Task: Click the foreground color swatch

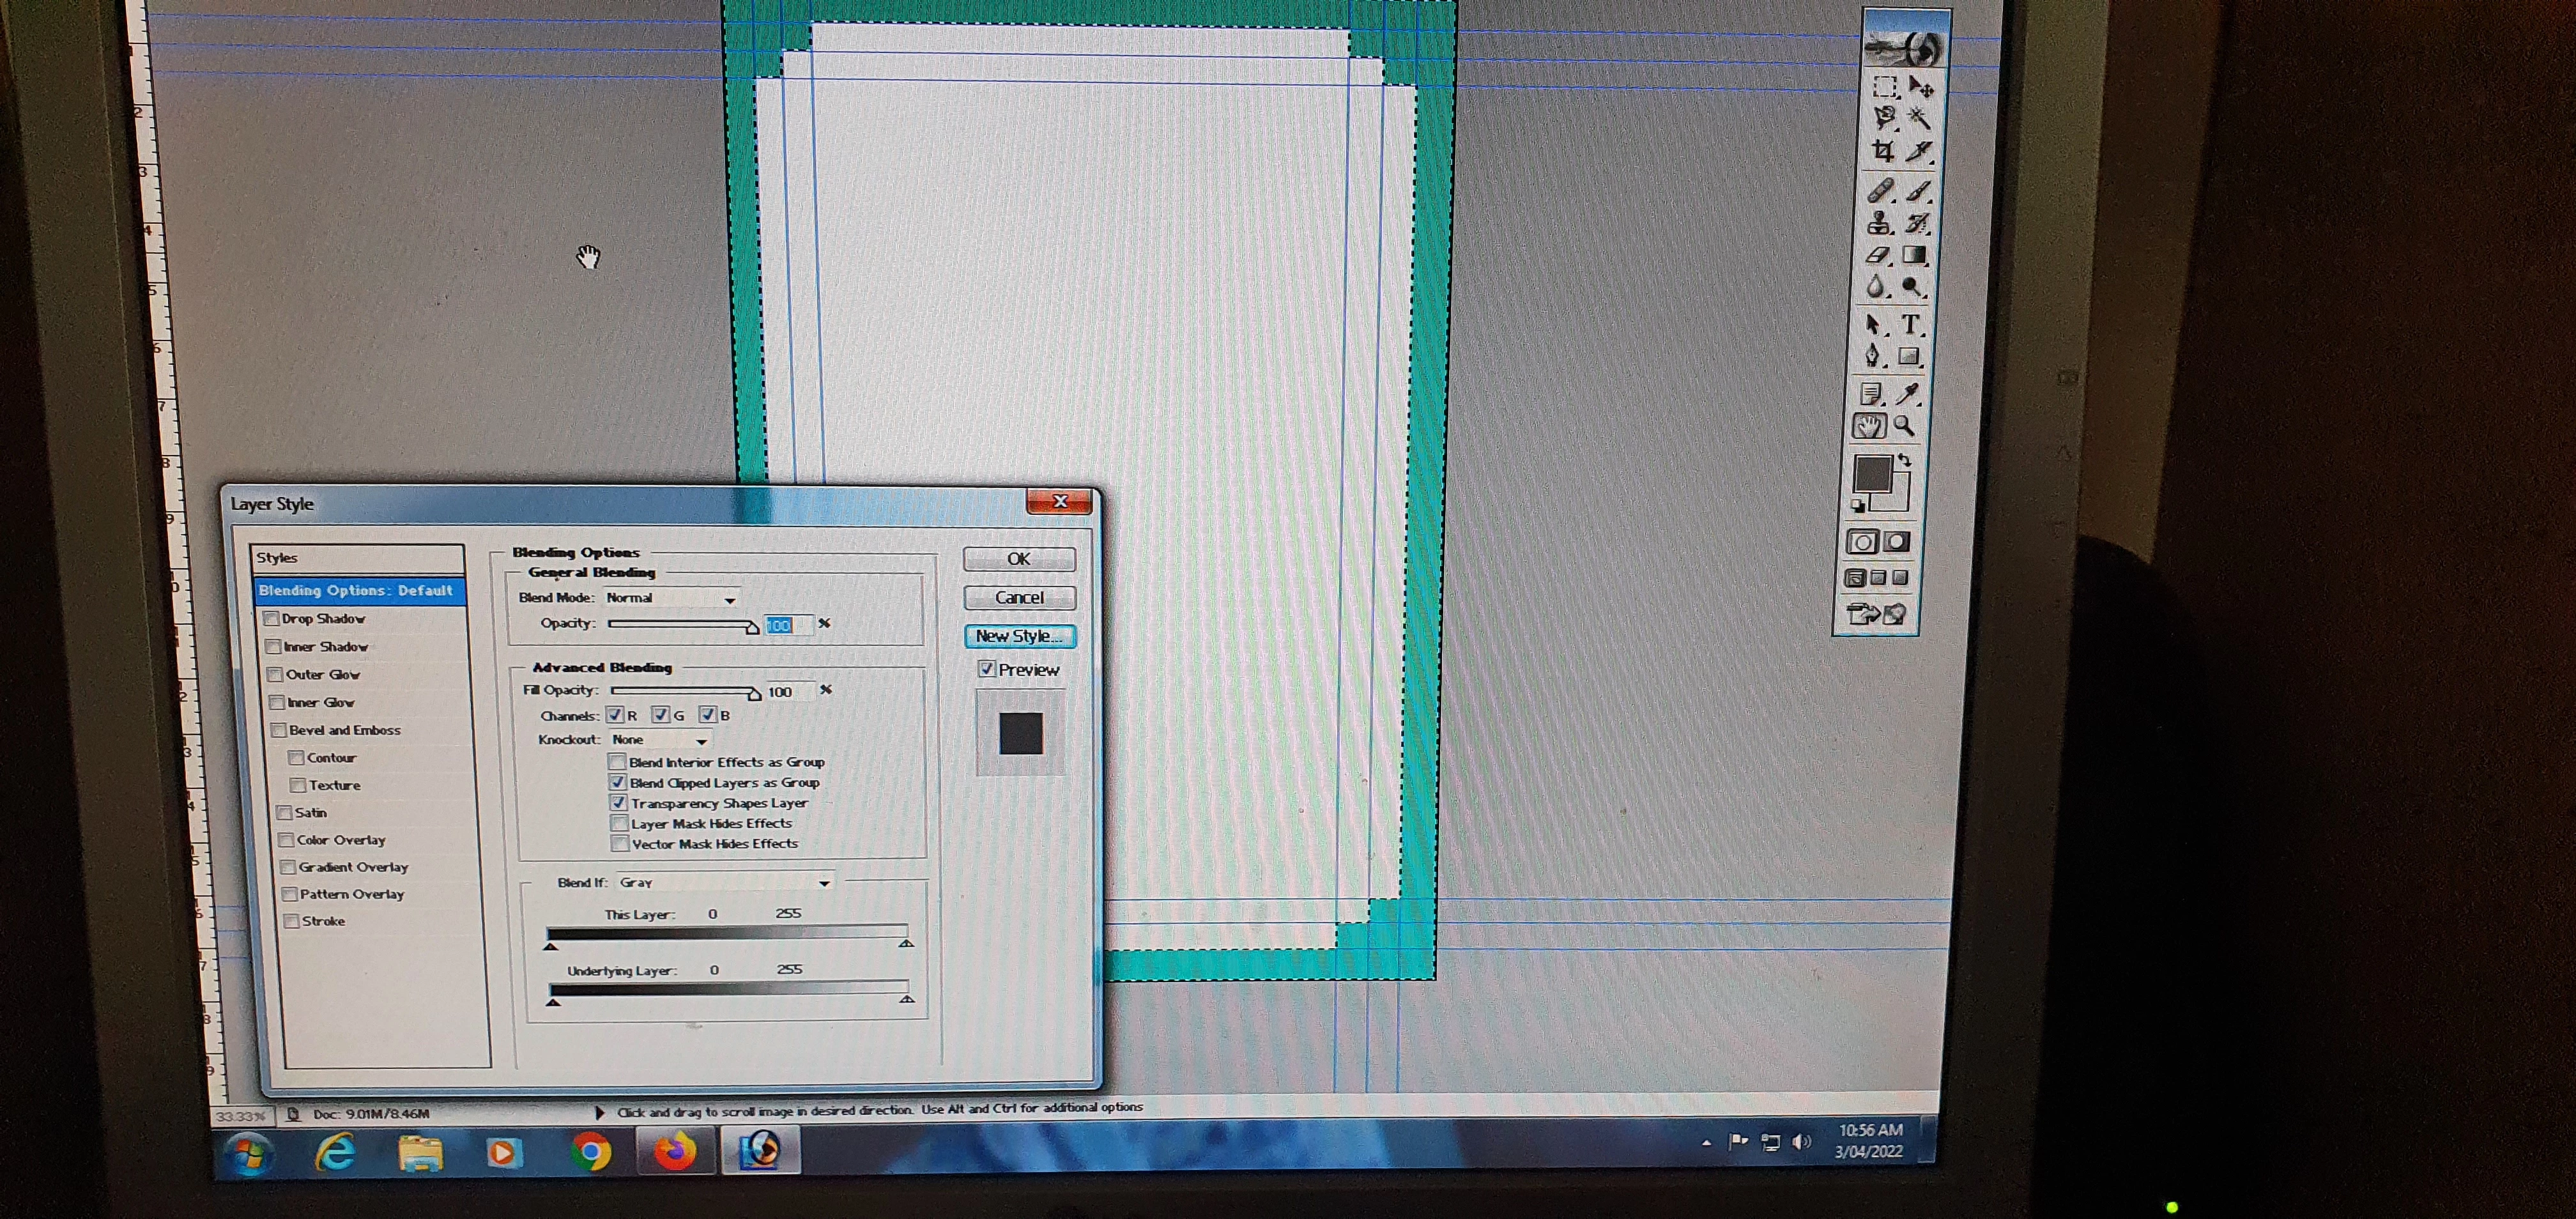Action: click(x=1872, y=474)
